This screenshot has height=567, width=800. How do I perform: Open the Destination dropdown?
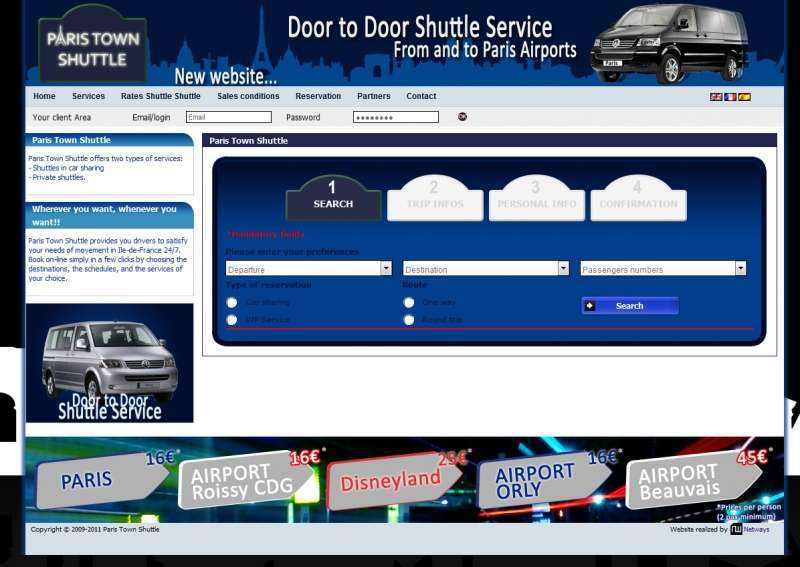coord(486,268)
